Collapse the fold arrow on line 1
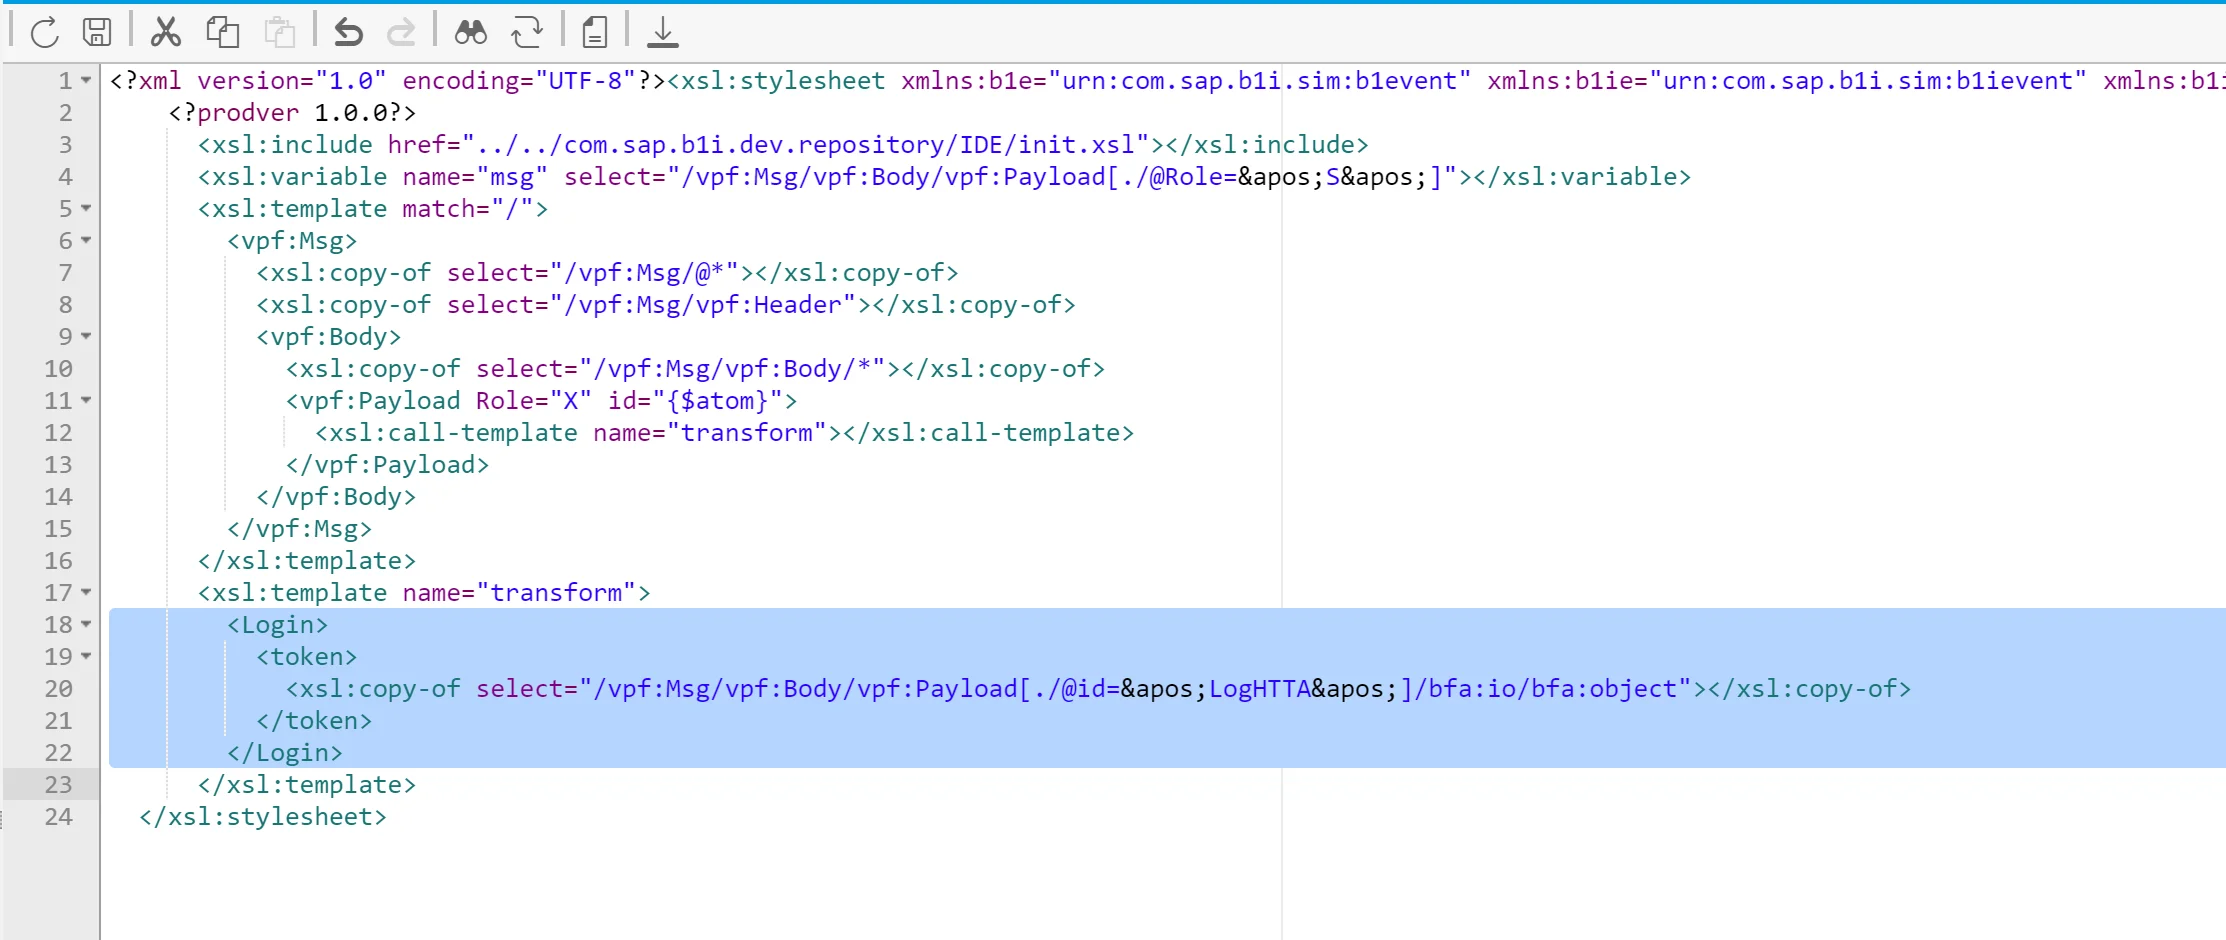 (x=86, y=80)
